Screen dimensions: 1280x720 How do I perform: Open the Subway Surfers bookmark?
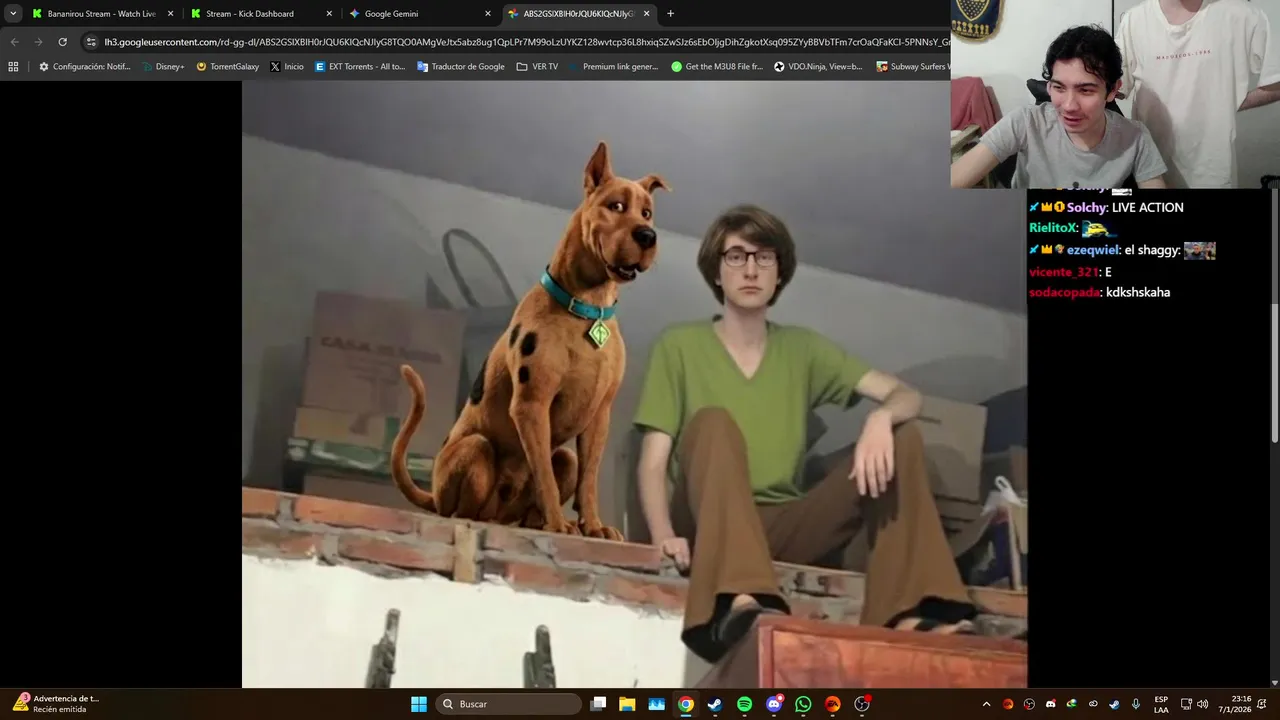point(912,67)
